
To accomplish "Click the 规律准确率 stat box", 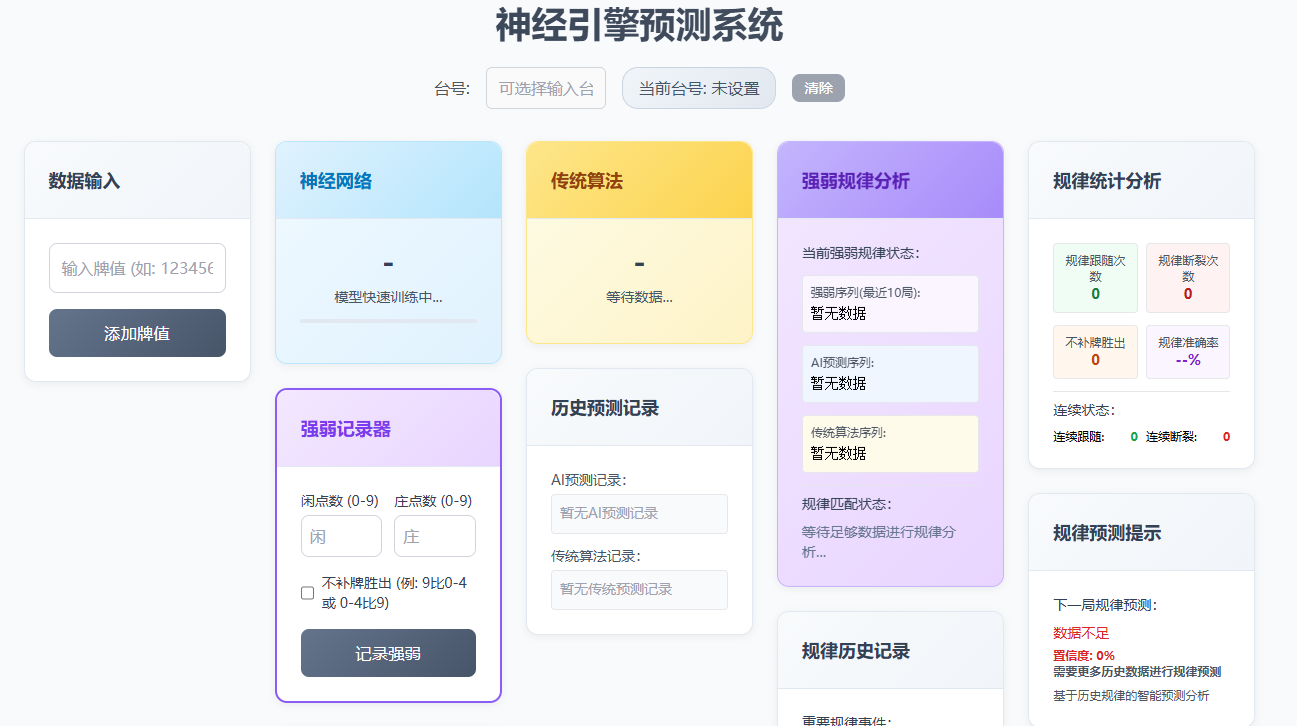I will pos(1188,352).
